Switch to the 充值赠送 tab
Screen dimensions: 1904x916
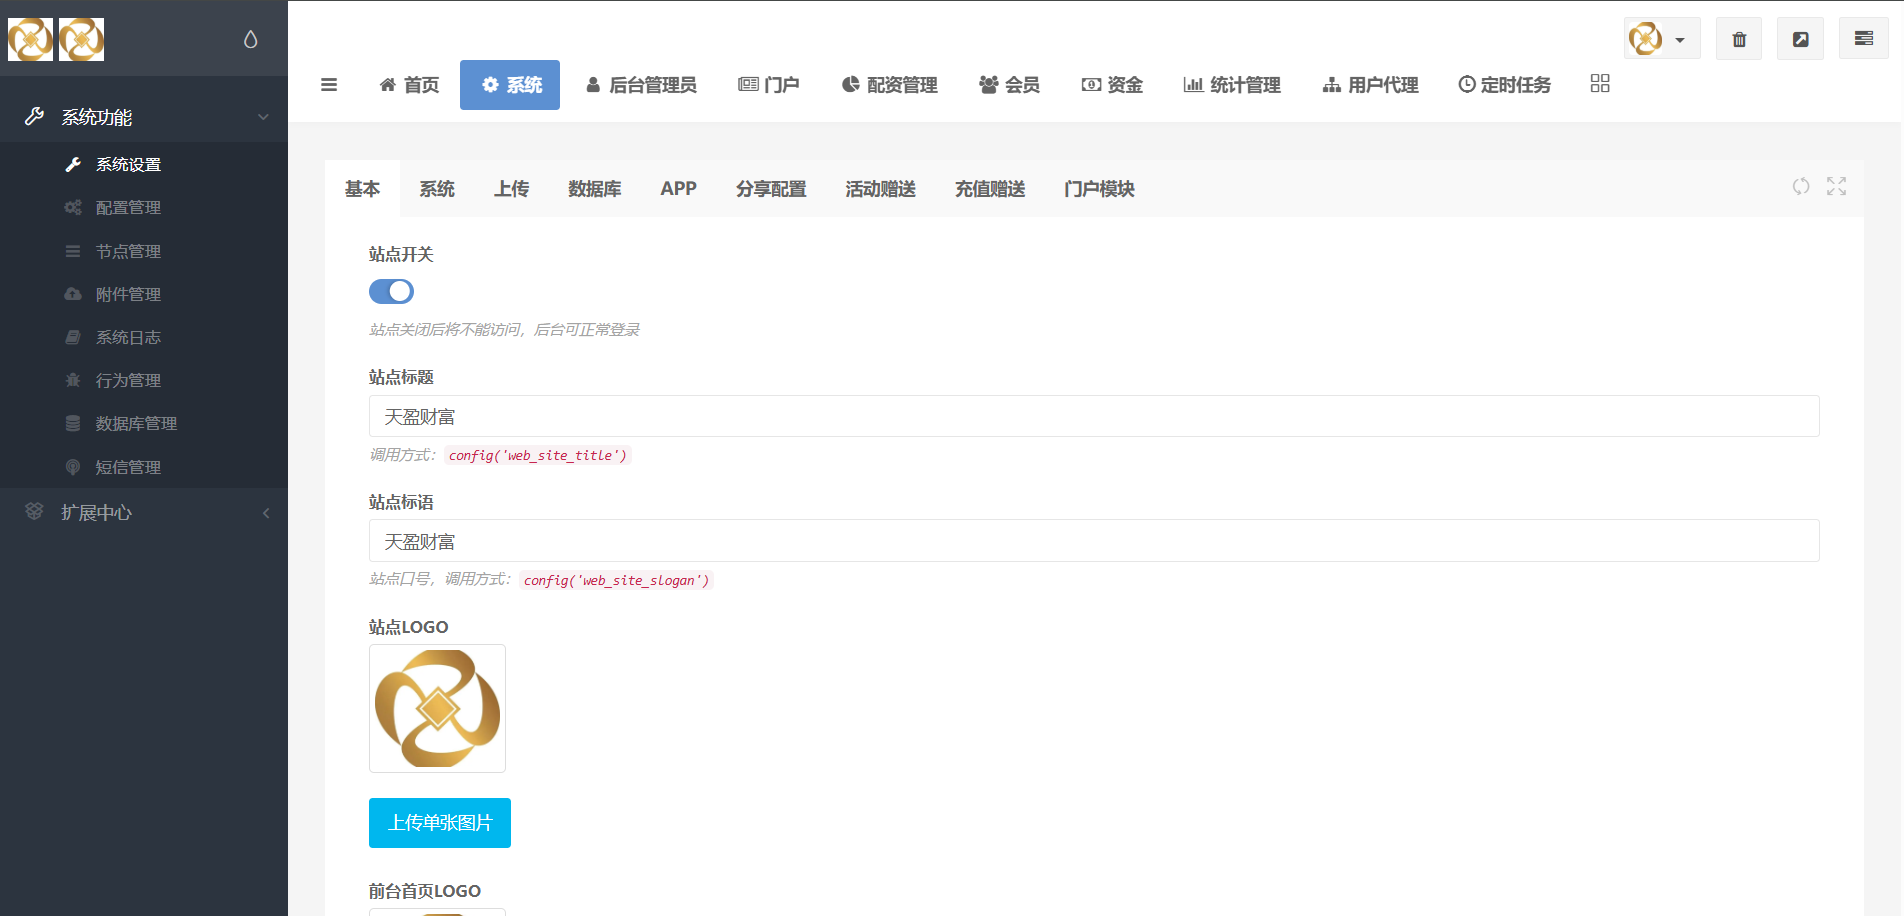(x=990, y=189)
